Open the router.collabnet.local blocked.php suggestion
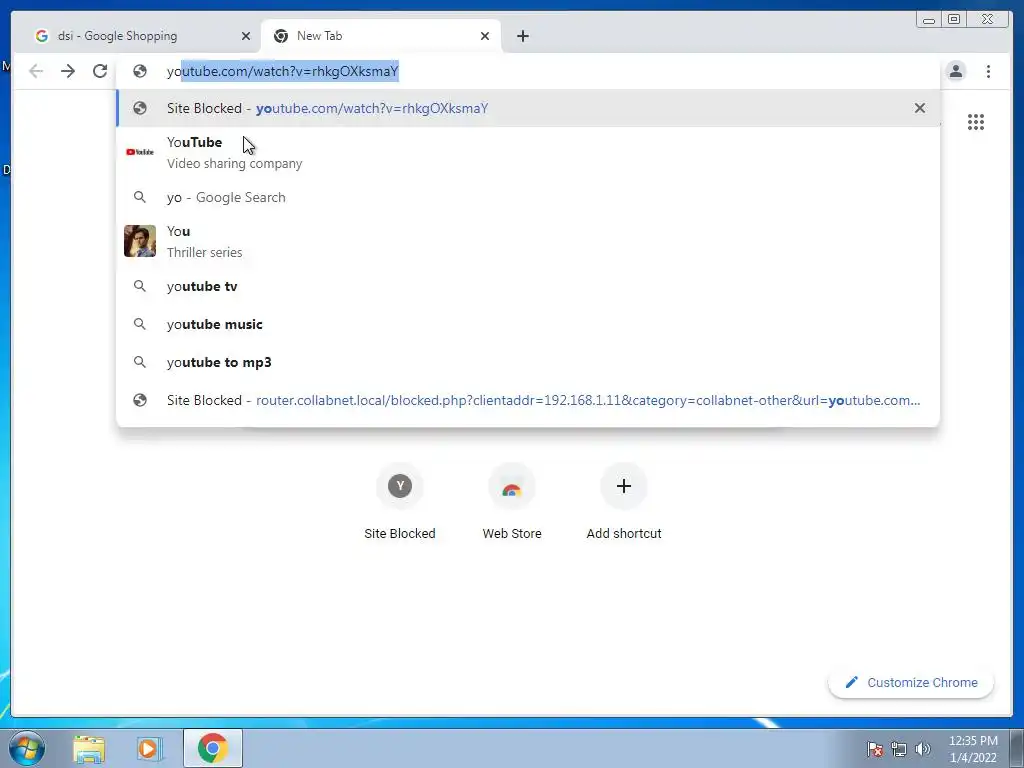Image resolution: width=1024 pixels, height=768 pixels. (528, 400)
